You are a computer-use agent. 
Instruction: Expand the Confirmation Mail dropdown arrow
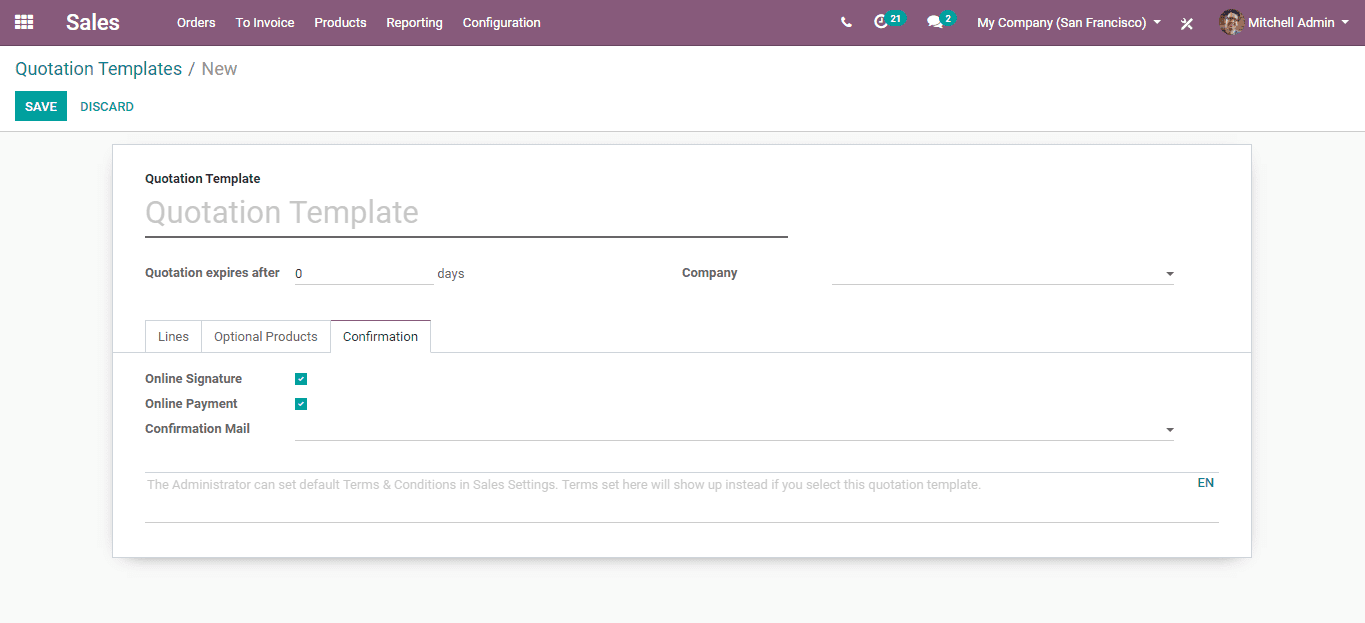[x=1169, y=430]
